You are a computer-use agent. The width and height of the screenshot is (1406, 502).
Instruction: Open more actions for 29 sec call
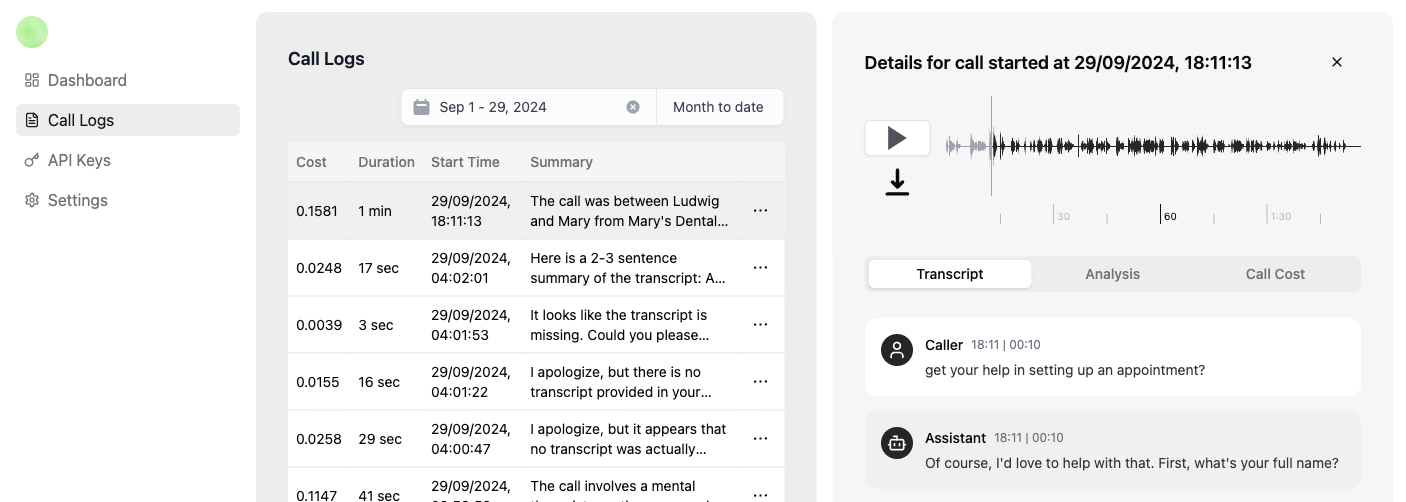760,439
